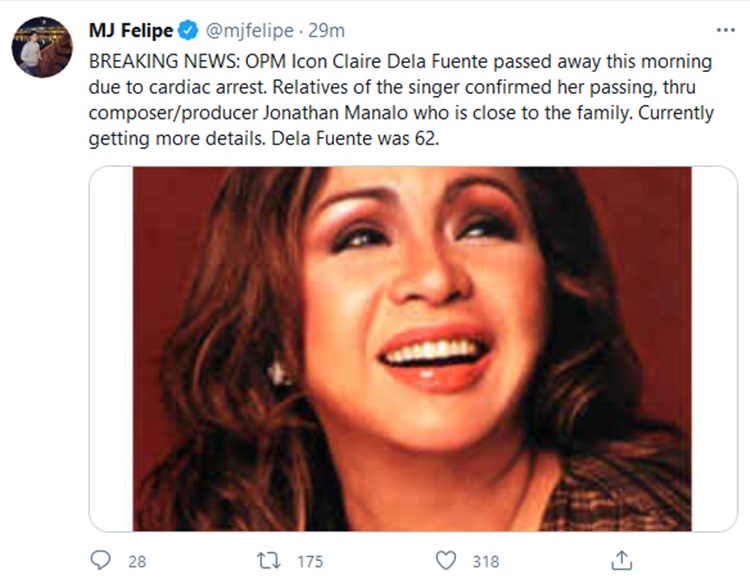The image size is (750, 588).
Task: Click the like count 318
Action: point(485,561)
